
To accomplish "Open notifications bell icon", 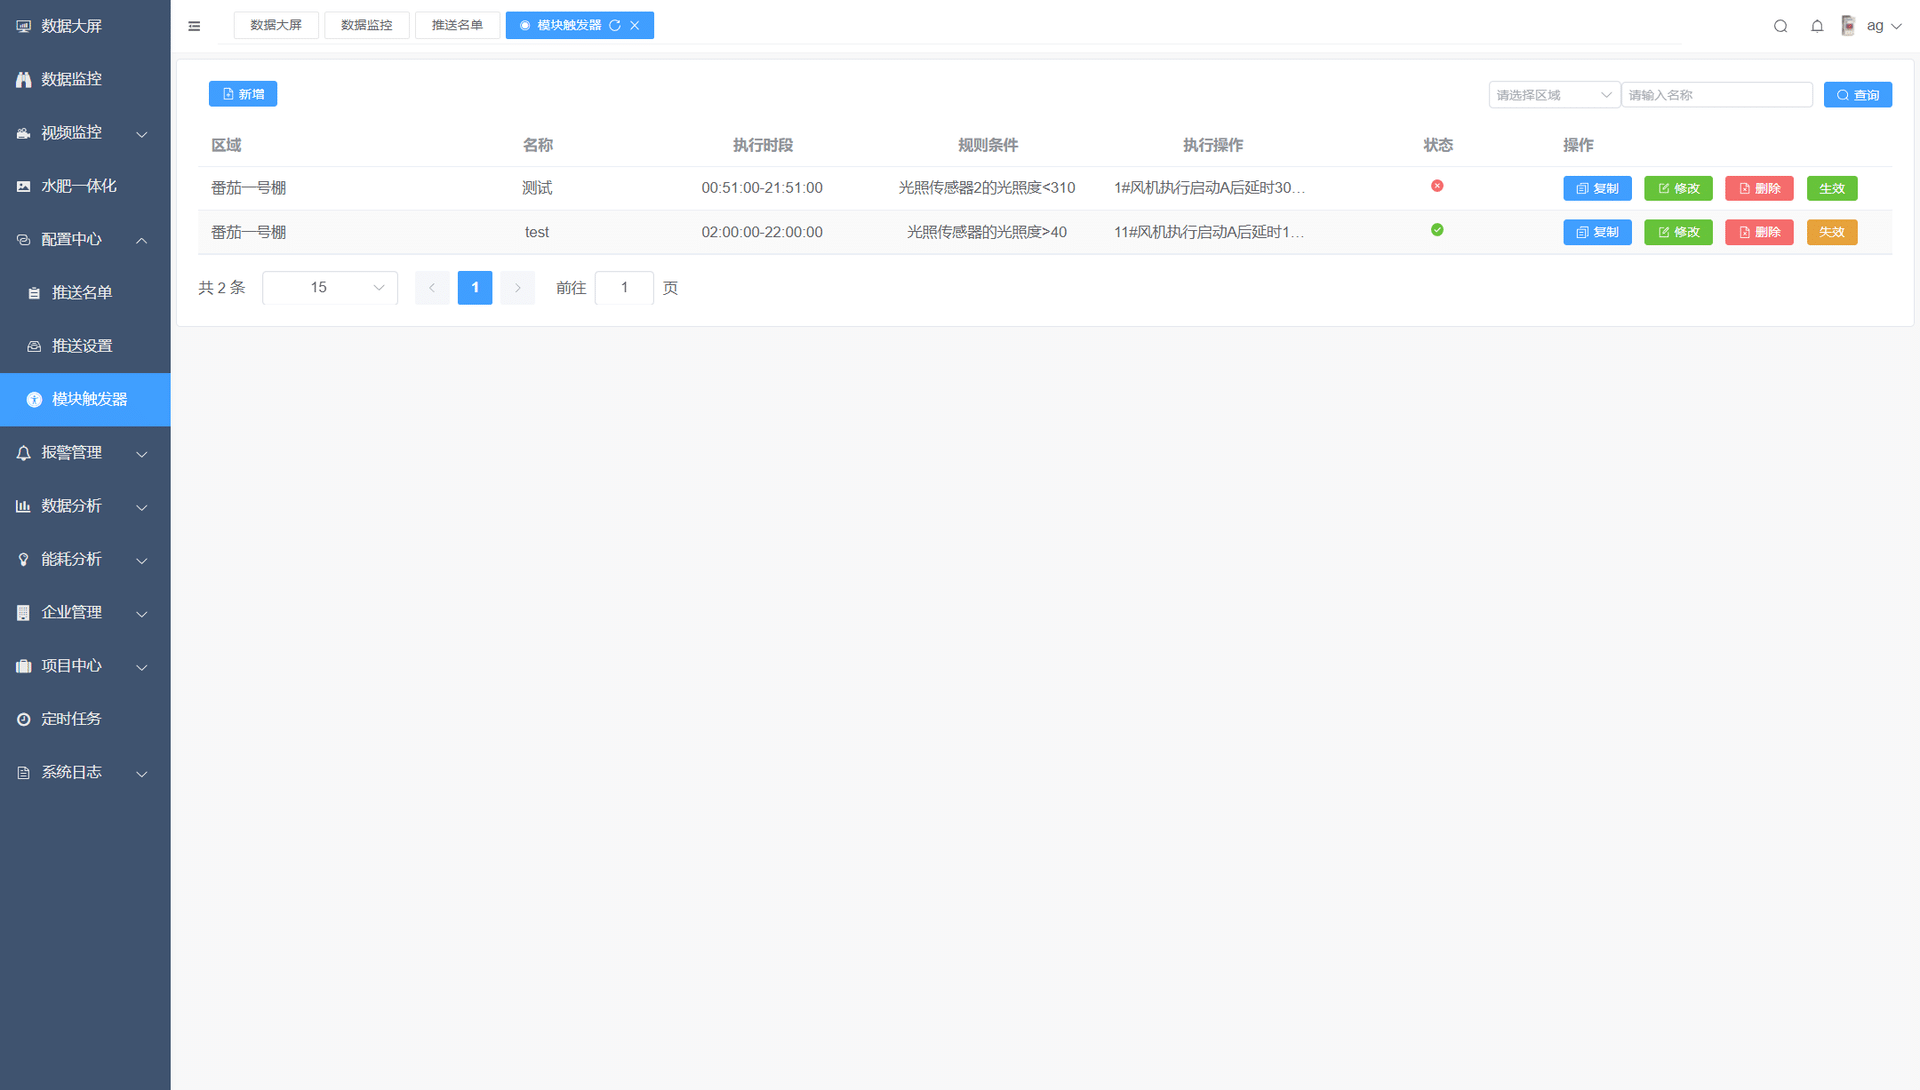I will coord(1817,26).
